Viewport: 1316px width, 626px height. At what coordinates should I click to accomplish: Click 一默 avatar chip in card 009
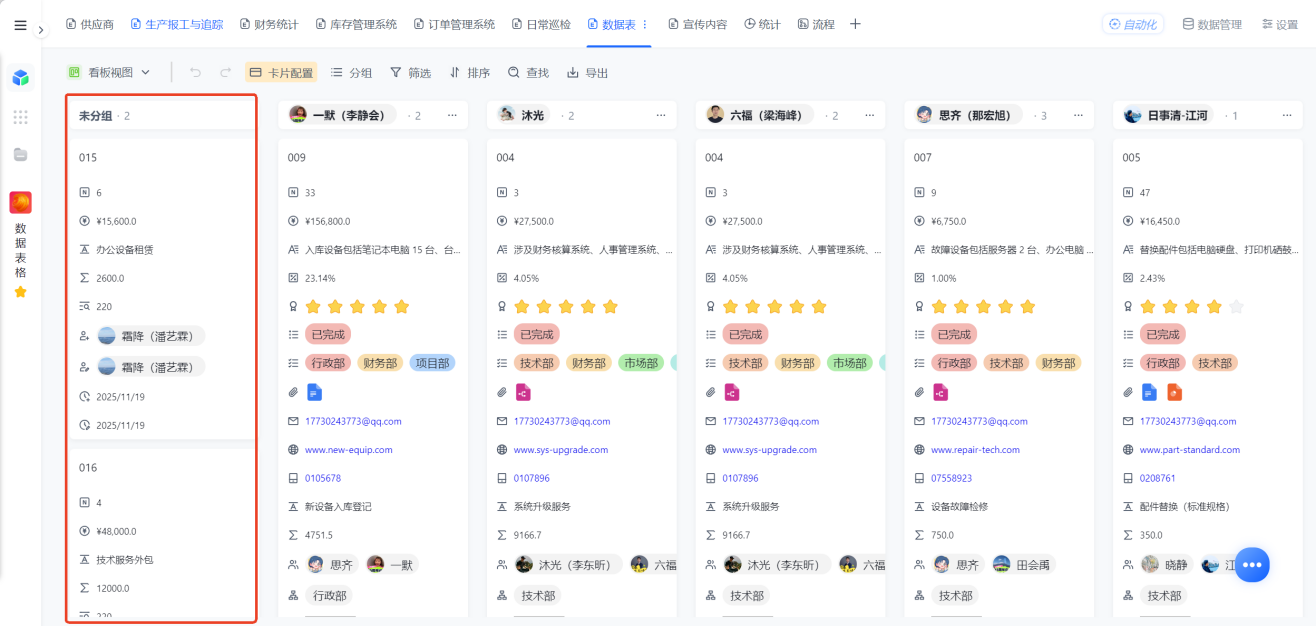pos(391,564)
